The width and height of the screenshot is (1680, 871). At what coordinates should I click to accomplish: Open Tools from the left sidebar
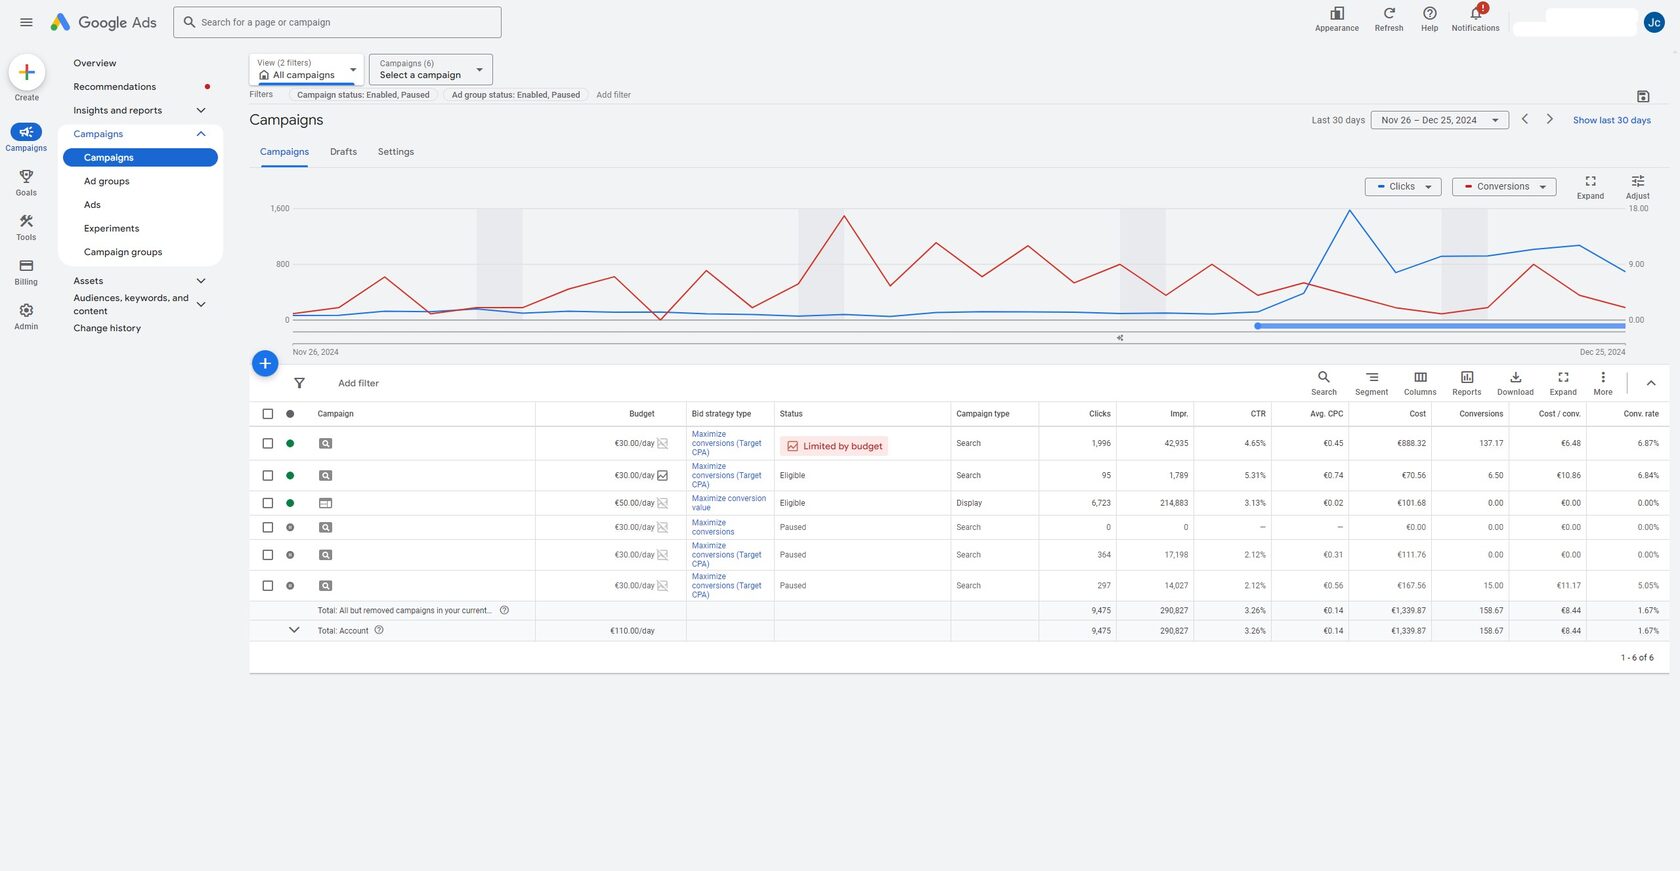(26, 227)
